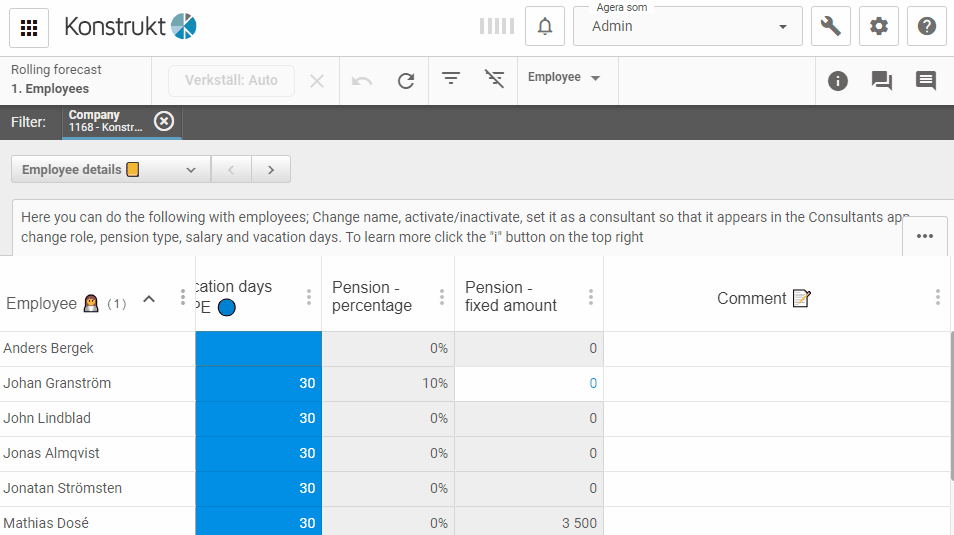Viewport: 954px width, 535px height.
Task: Collapse the Employee column sort arrow
Action: [x=149, y=299]
